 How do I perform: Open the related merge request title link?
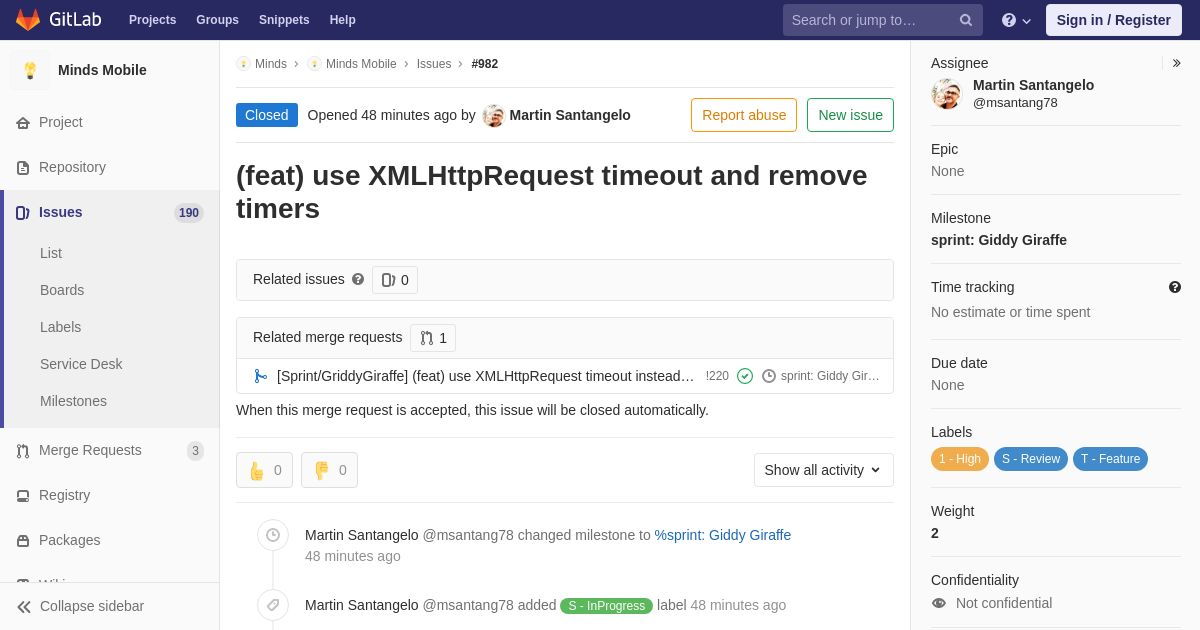(485, 376)
